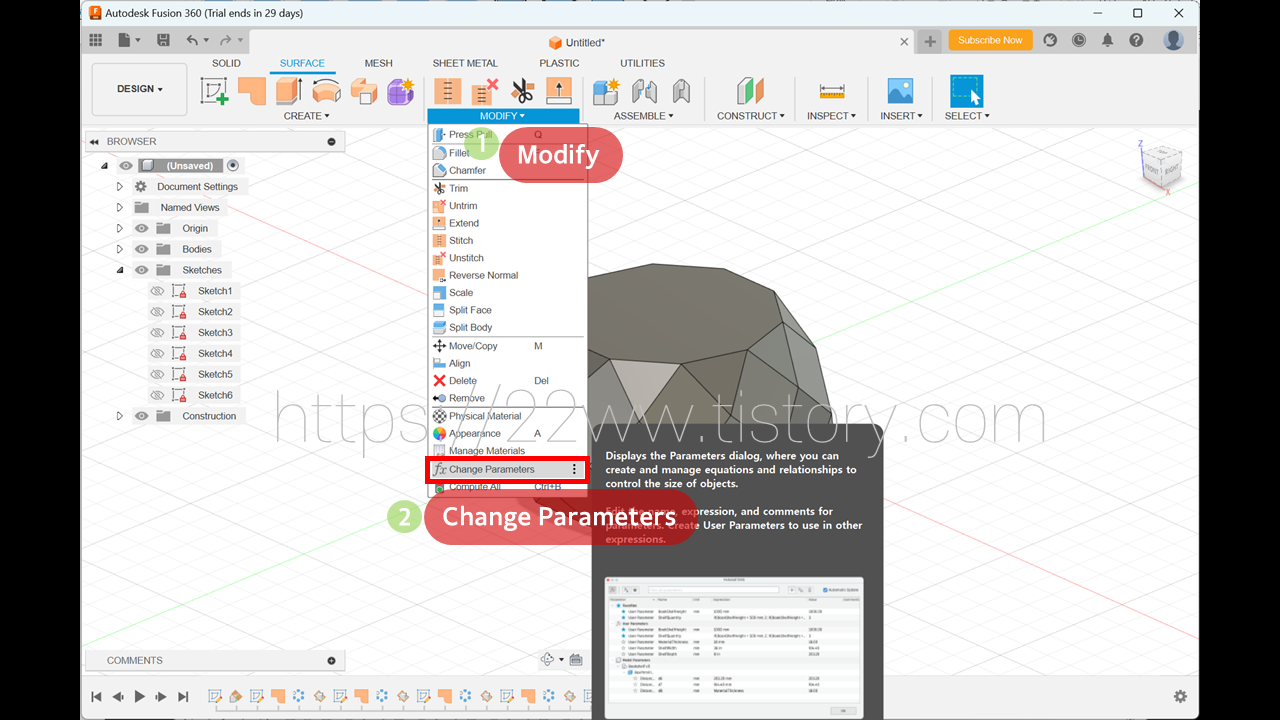
Task: Expand the Named Views tree node
Action: click(x=120, y=208)
